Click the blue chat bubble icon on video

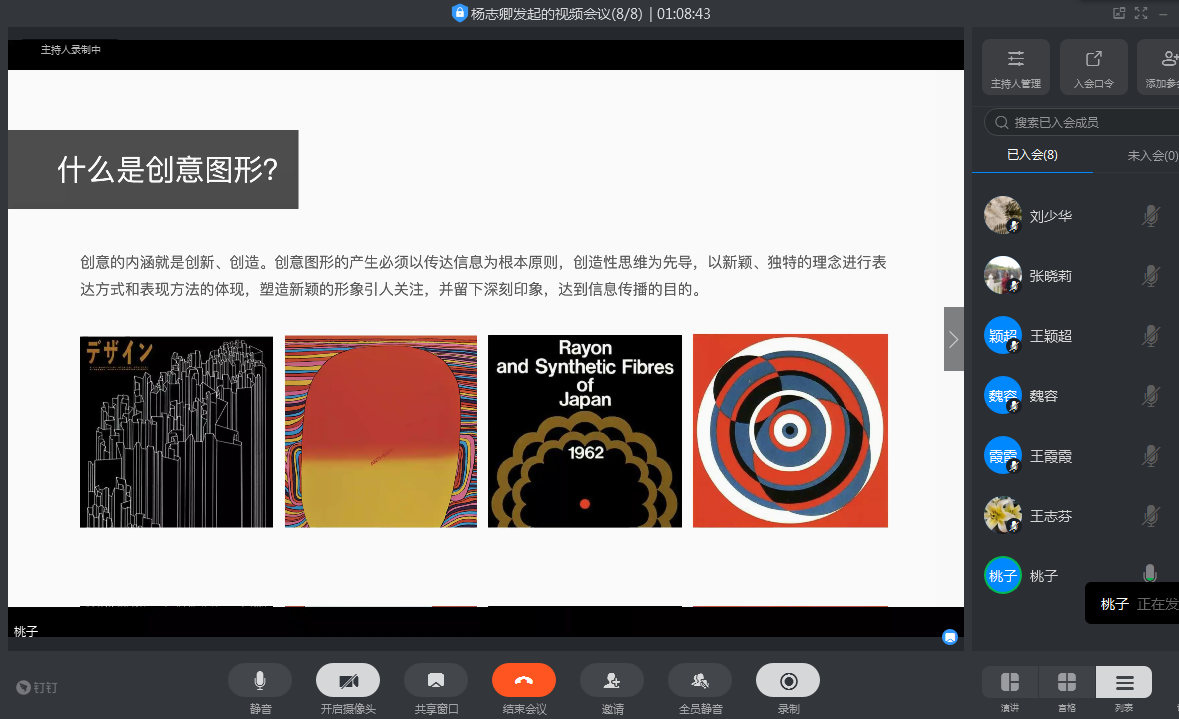(950, 637)
